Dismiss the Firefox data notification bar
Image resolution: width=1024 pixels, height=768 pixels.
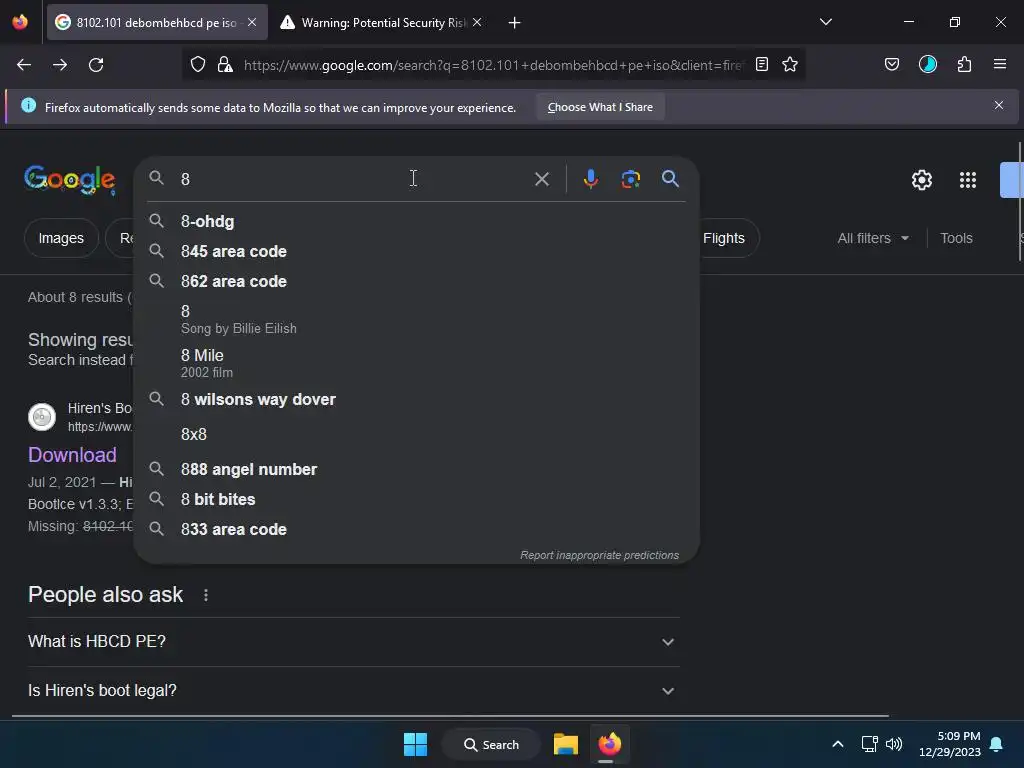point(999,105)
